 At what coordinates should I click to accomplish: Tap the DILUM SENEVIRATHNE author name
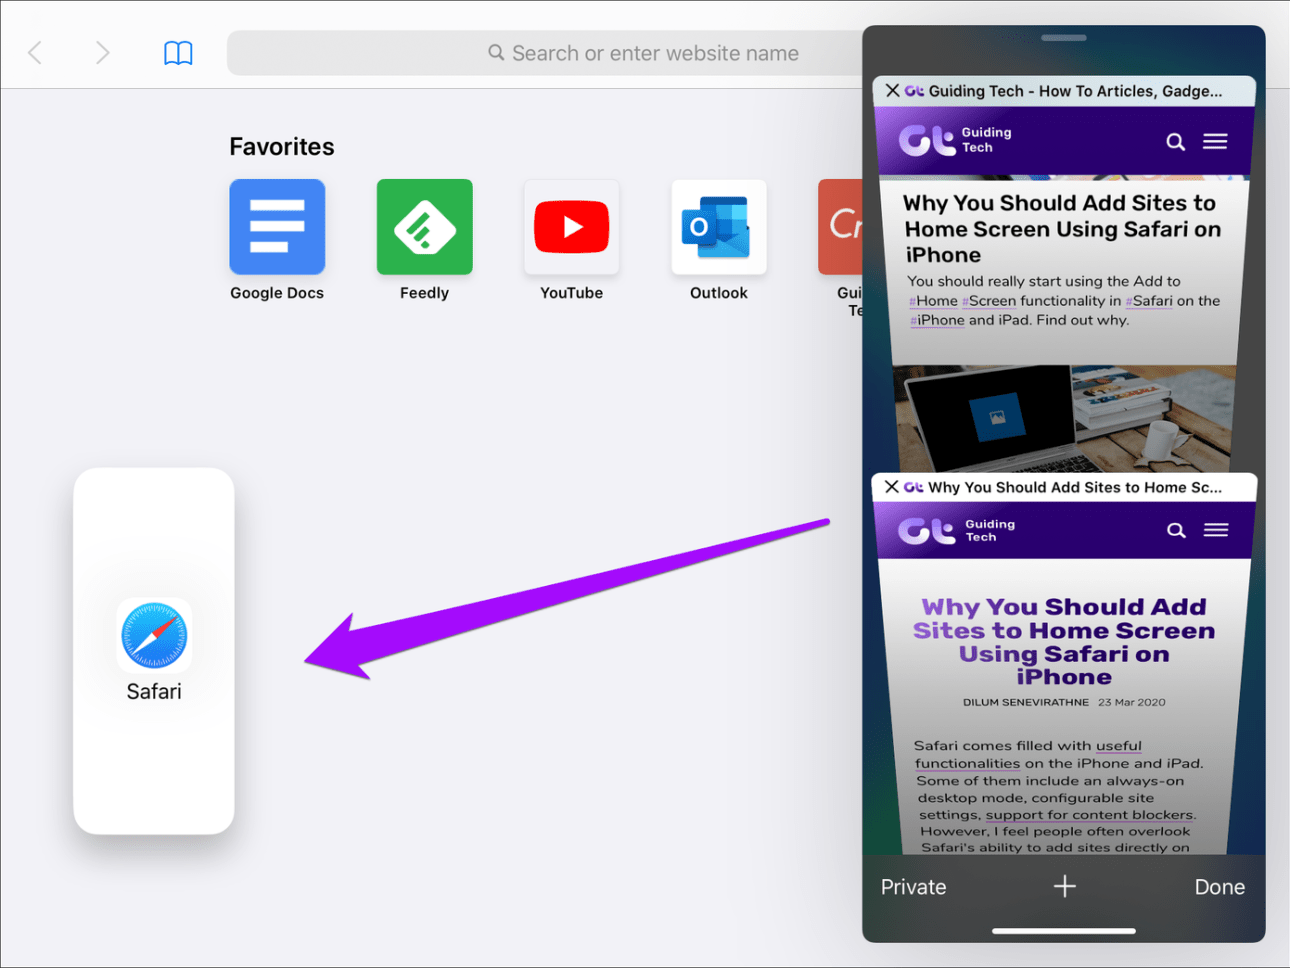point(1025,702)
